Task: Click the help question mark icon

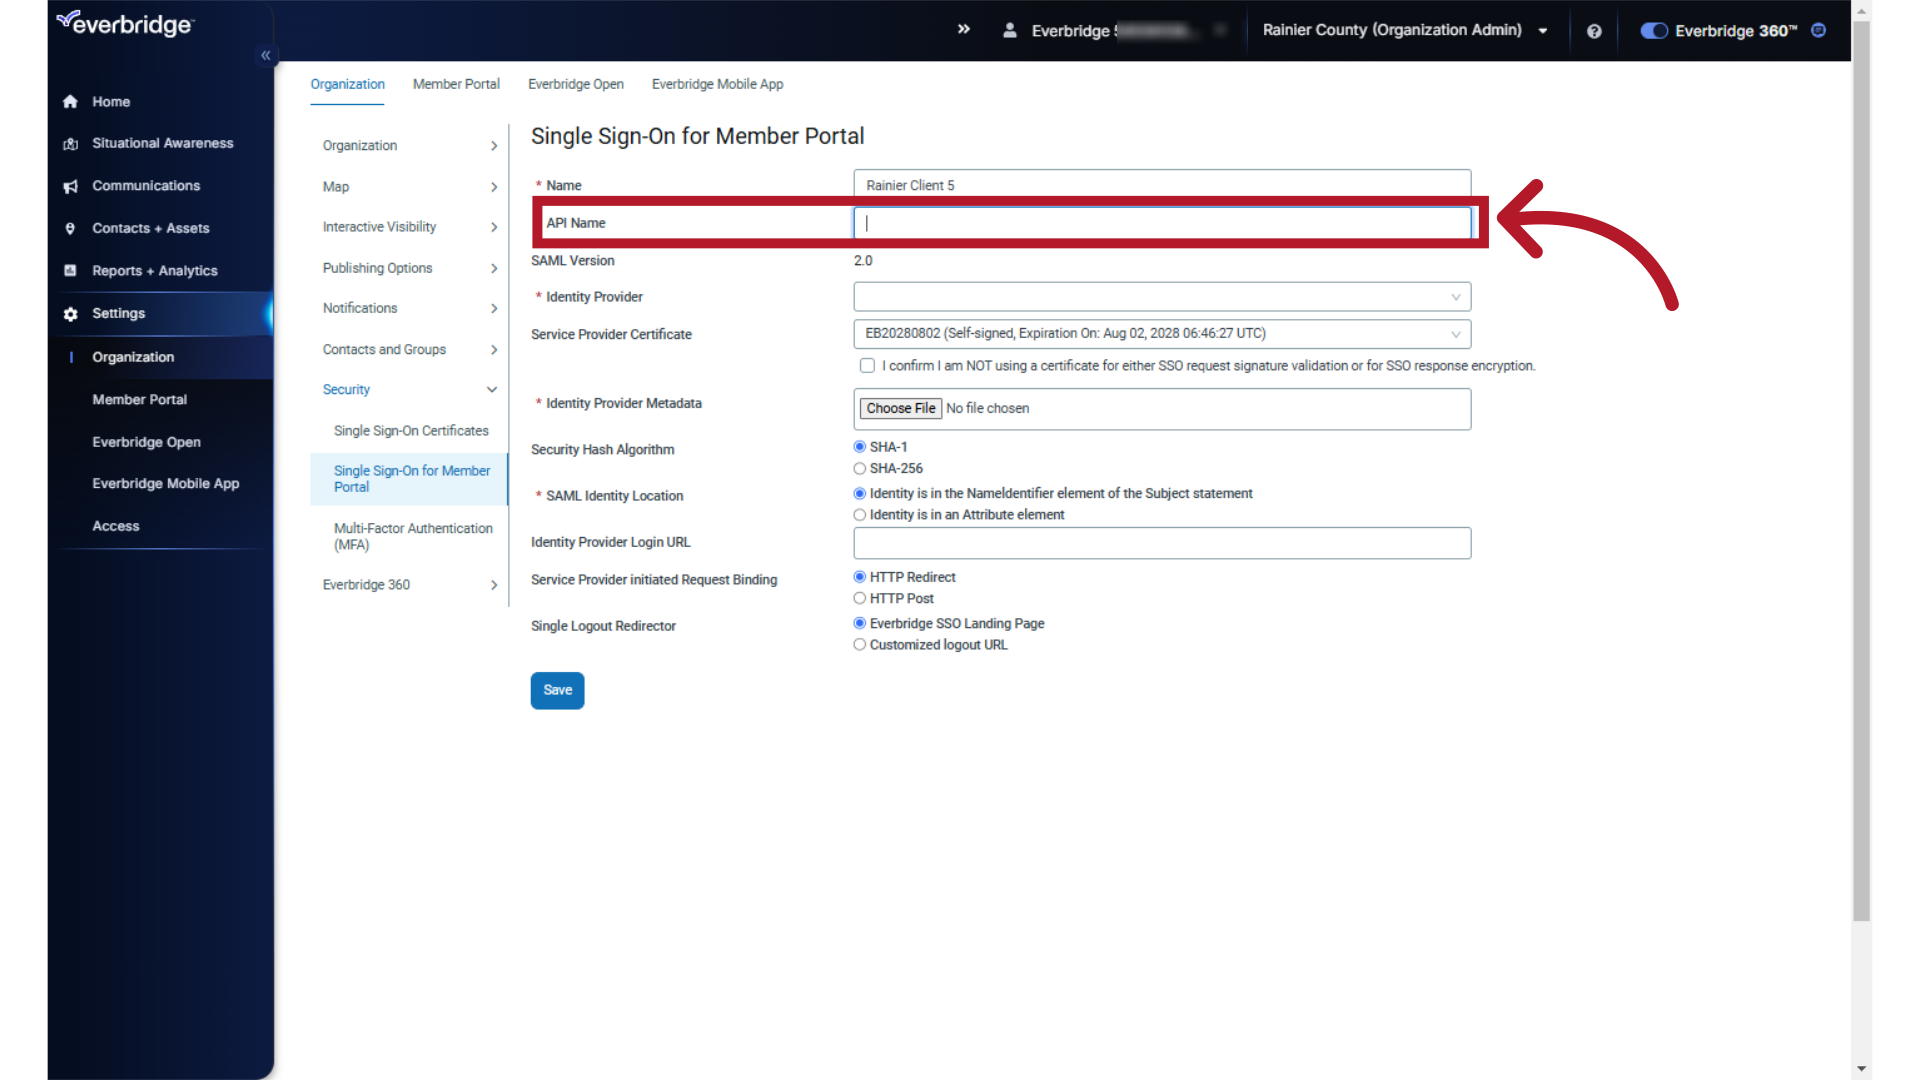Action: [x=1594, y=29]
